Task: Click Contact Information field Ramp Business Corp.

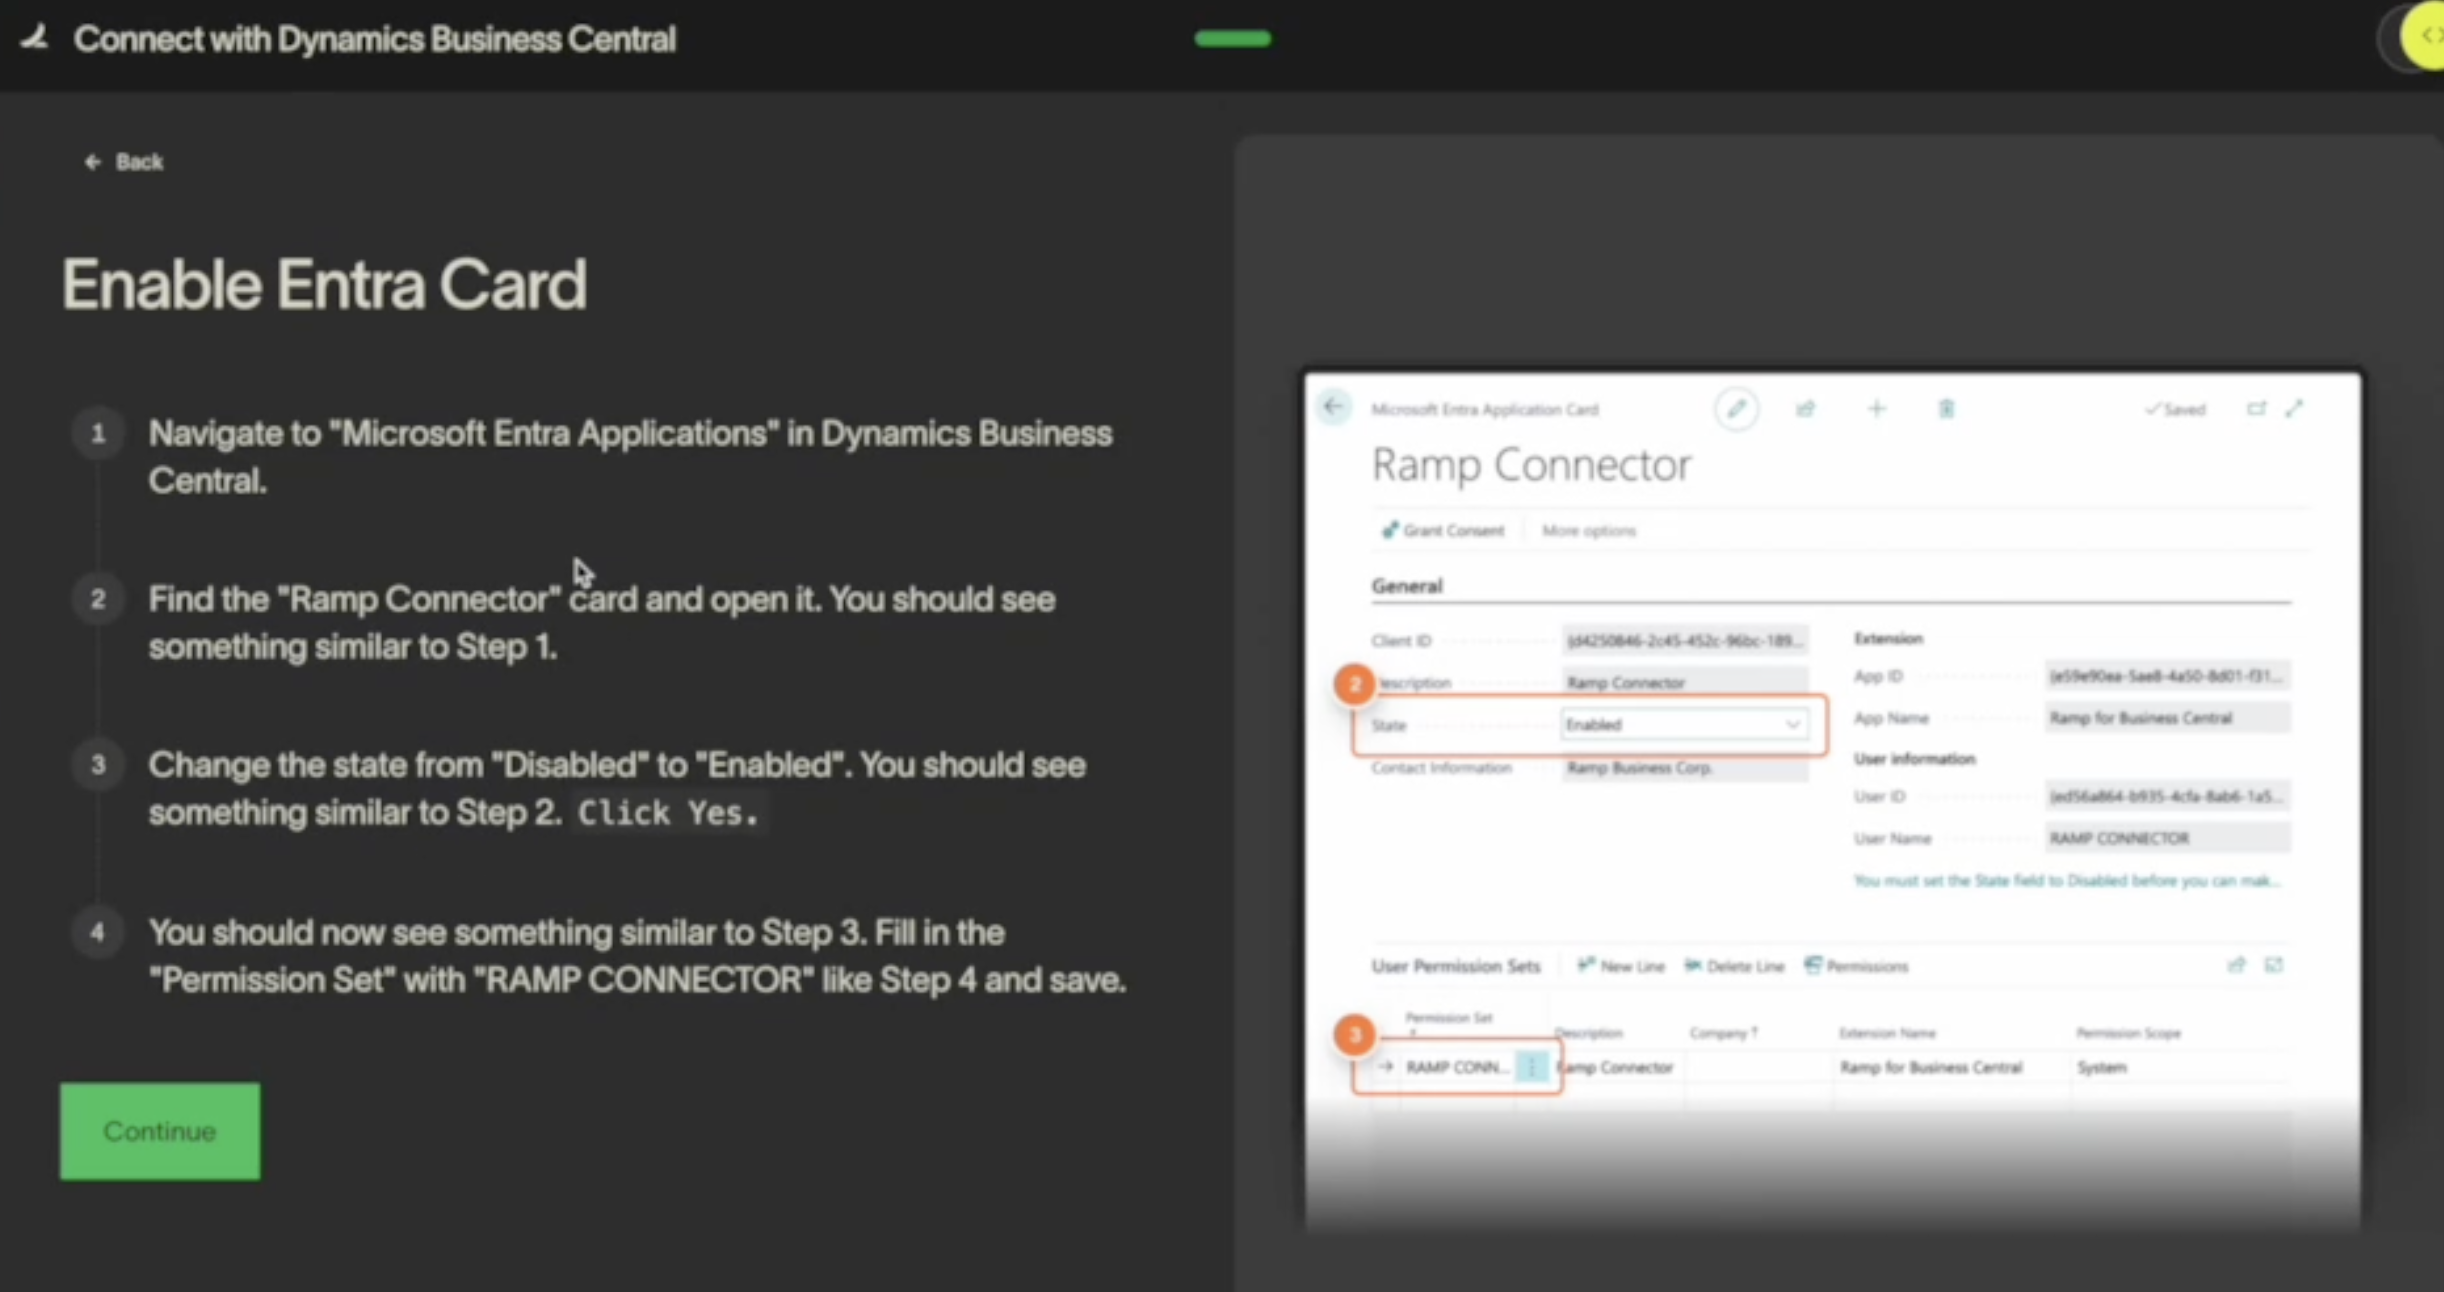Action: coord(1685,768)
